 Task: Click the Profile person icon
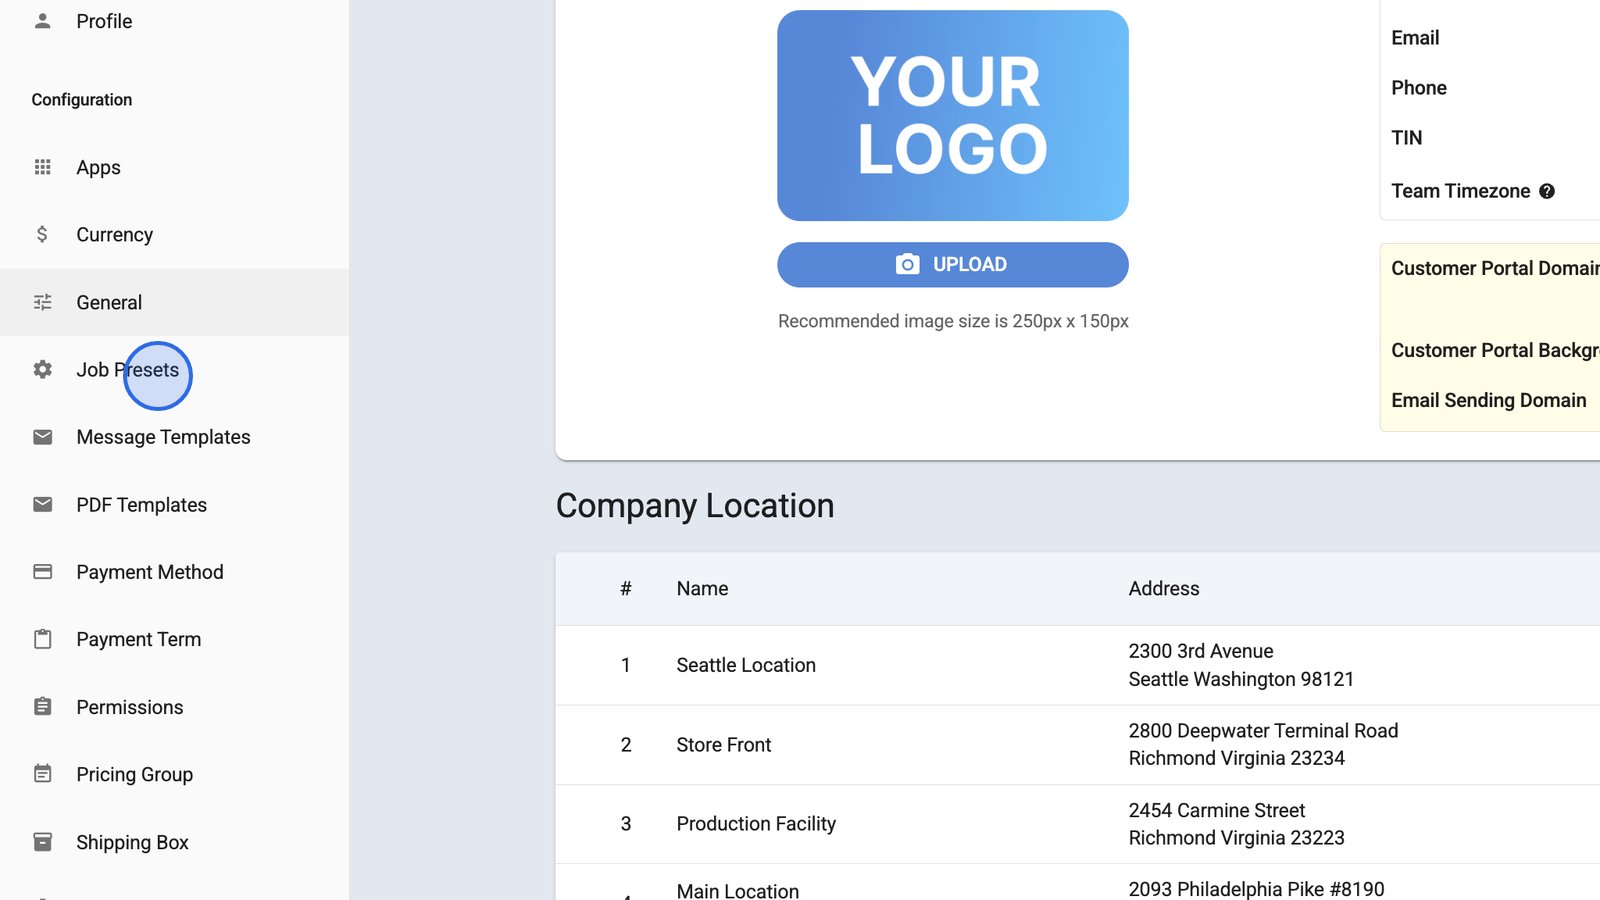coord(42,21)
